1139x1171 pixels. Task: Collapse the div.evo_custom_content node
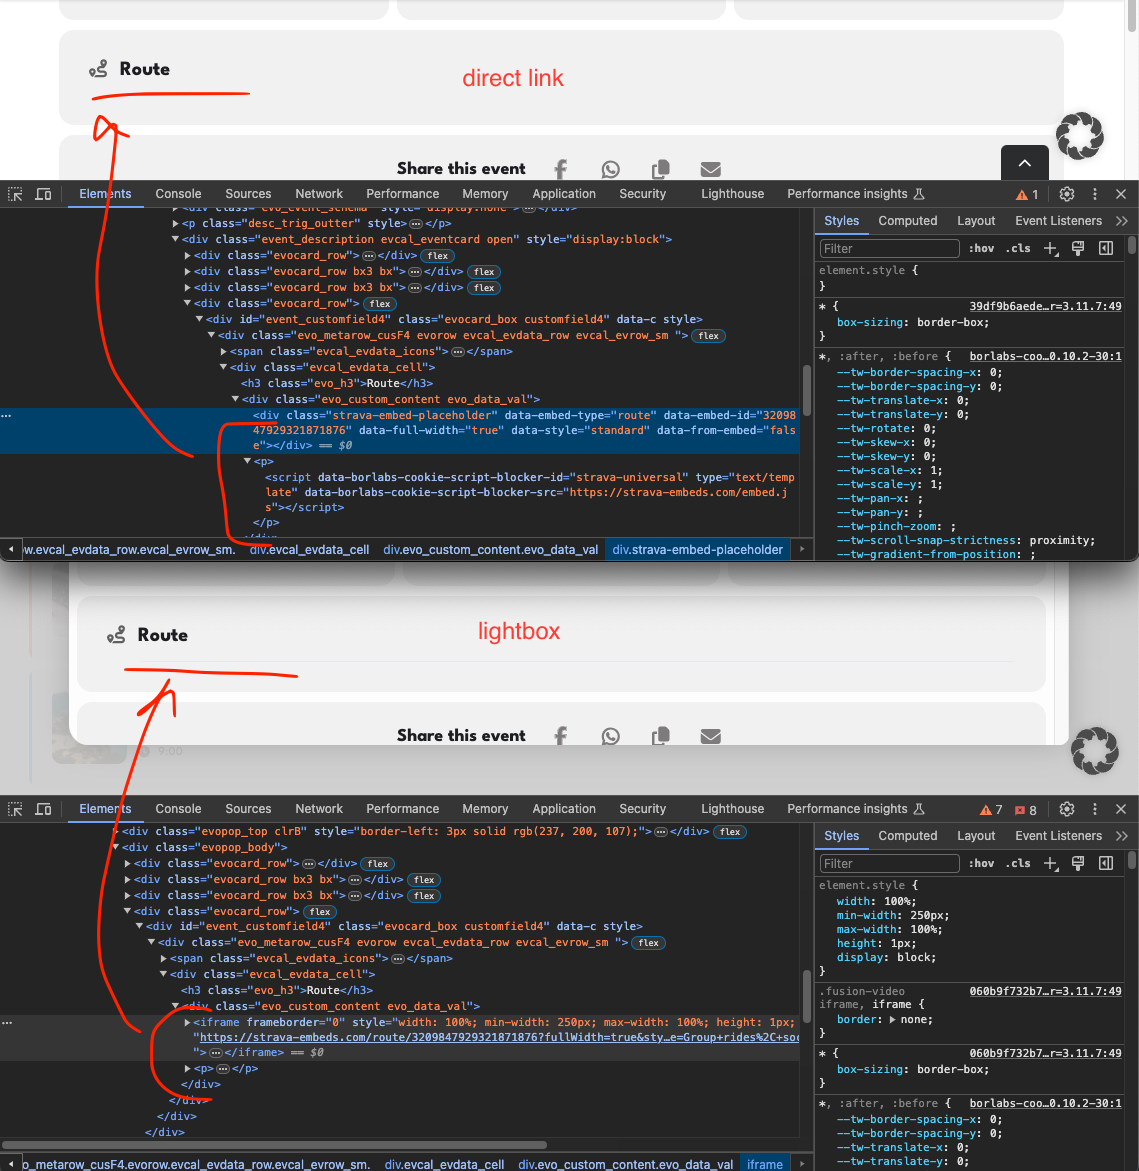coord(176,1006)
